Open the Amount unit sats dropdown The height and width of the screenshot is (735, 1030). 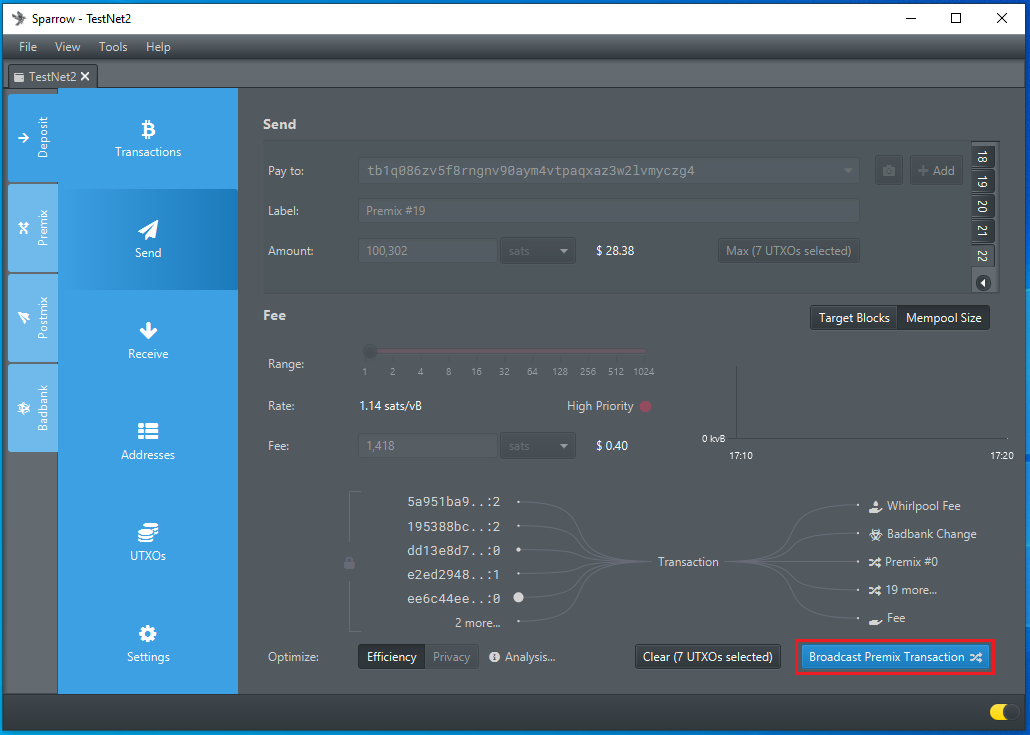pos(538,251)
